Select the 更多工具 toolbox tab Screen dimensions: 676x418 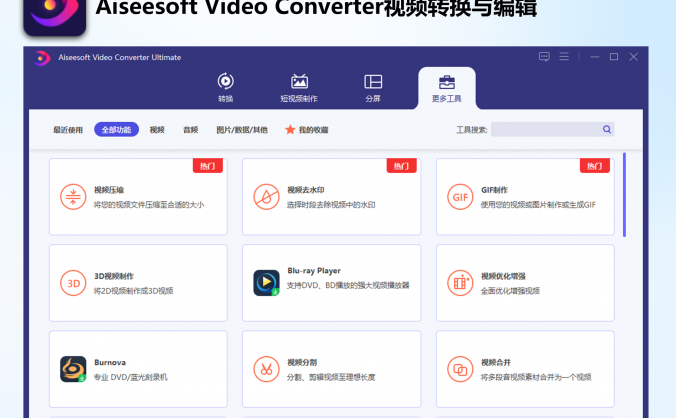[x=447, y=88]
